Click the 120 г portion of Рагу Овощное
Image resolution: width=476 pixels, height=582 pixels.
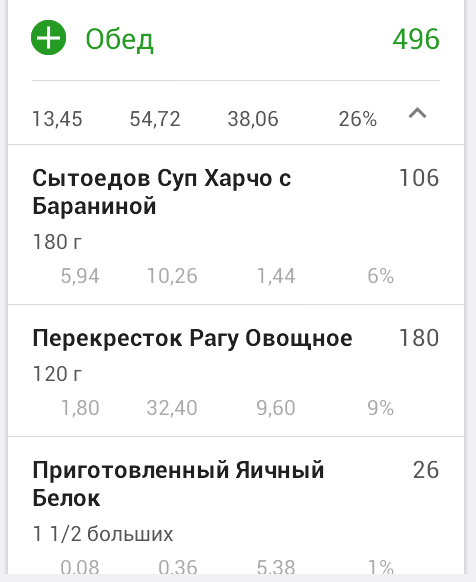[57, 373]
